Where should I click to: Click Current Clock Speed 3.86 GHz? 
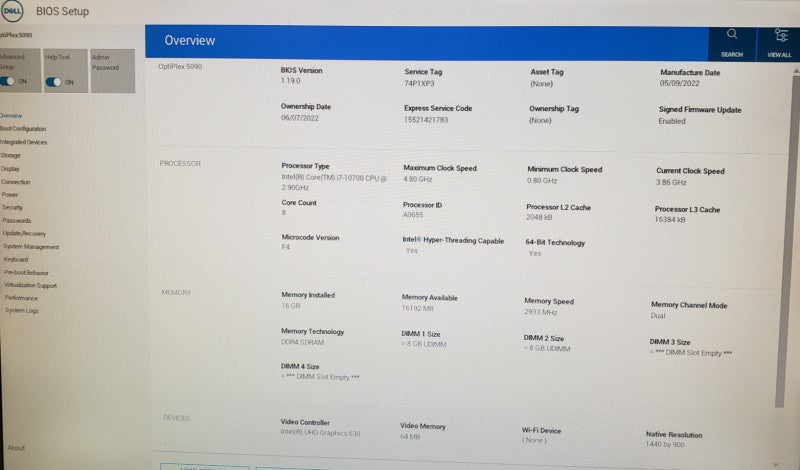(x=671, y=182)
